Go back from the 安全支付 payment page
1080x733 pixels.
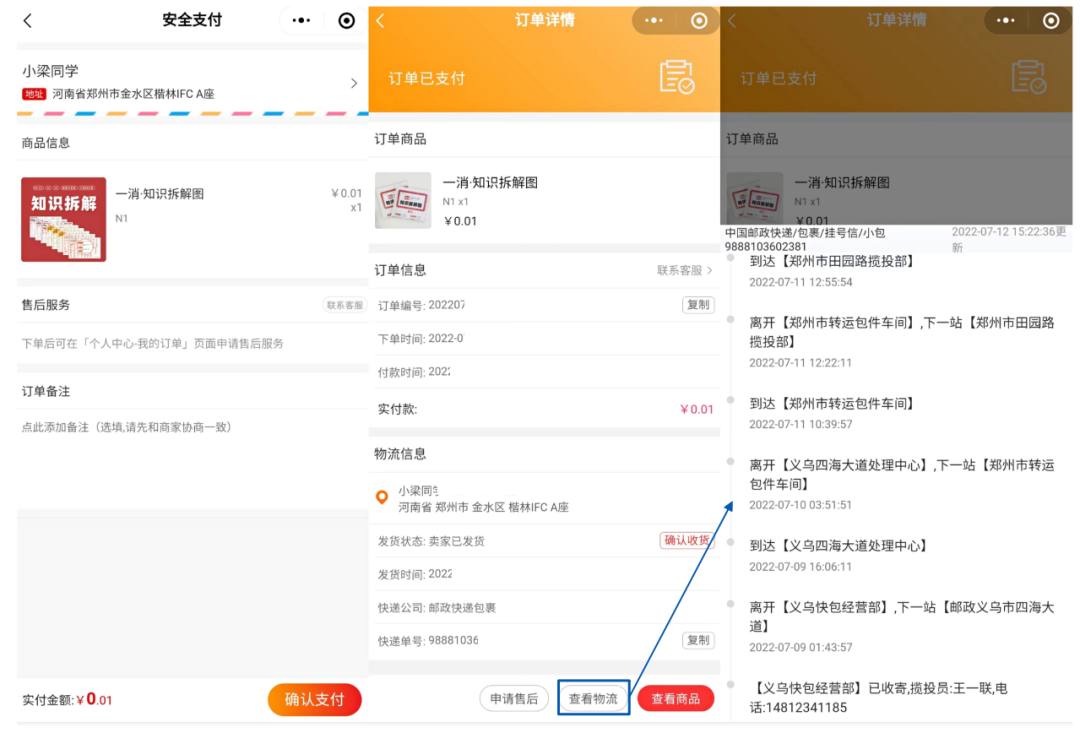28,21
